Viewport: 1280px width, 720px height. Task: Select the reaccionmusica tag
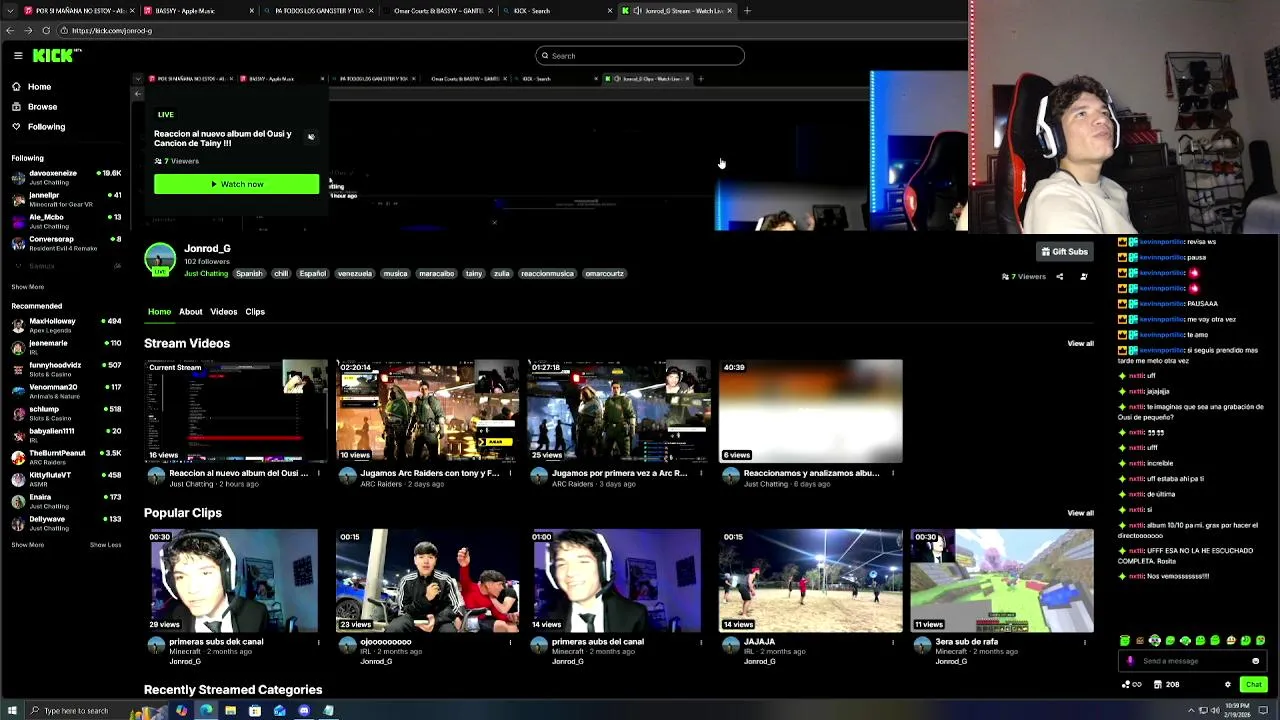click(547, 274)
